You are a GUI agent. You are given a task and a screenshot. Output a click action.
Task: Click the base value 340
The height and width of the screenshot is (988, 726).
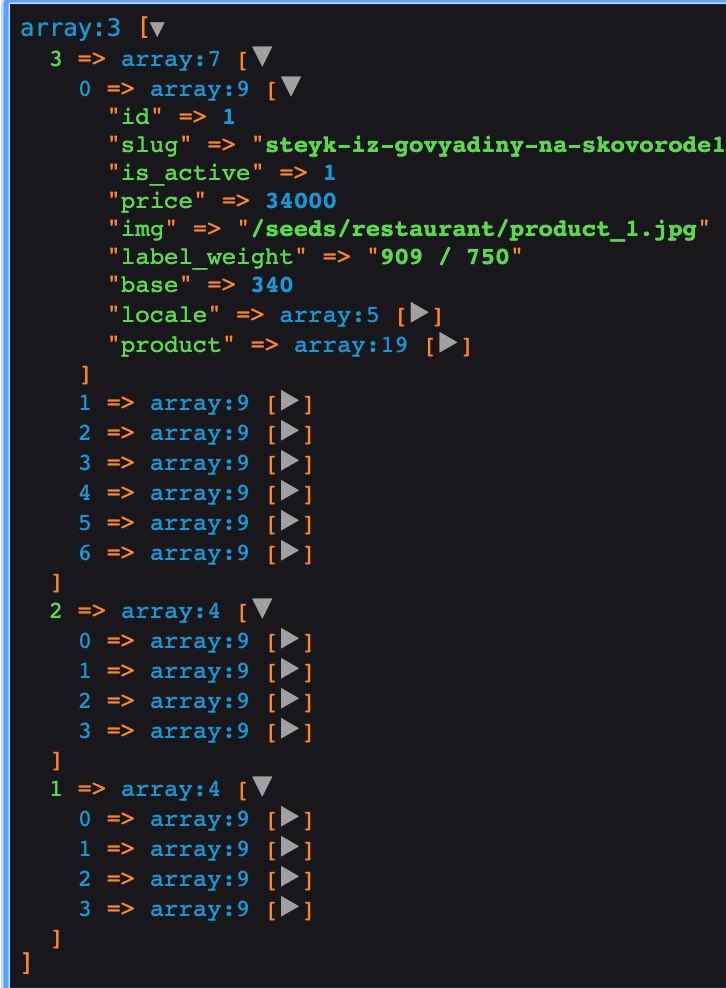[272, 285]
